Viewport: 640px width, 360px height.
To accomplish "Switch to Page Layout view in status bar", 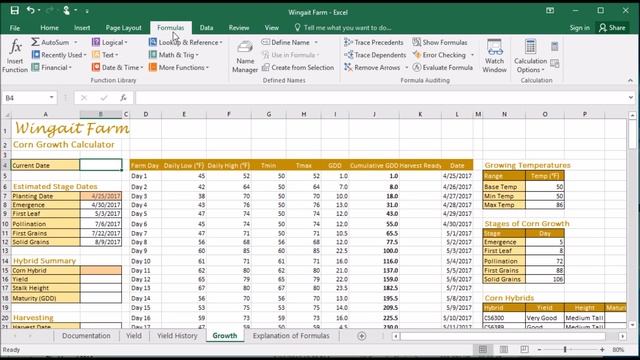I will (x=504, y=349).
